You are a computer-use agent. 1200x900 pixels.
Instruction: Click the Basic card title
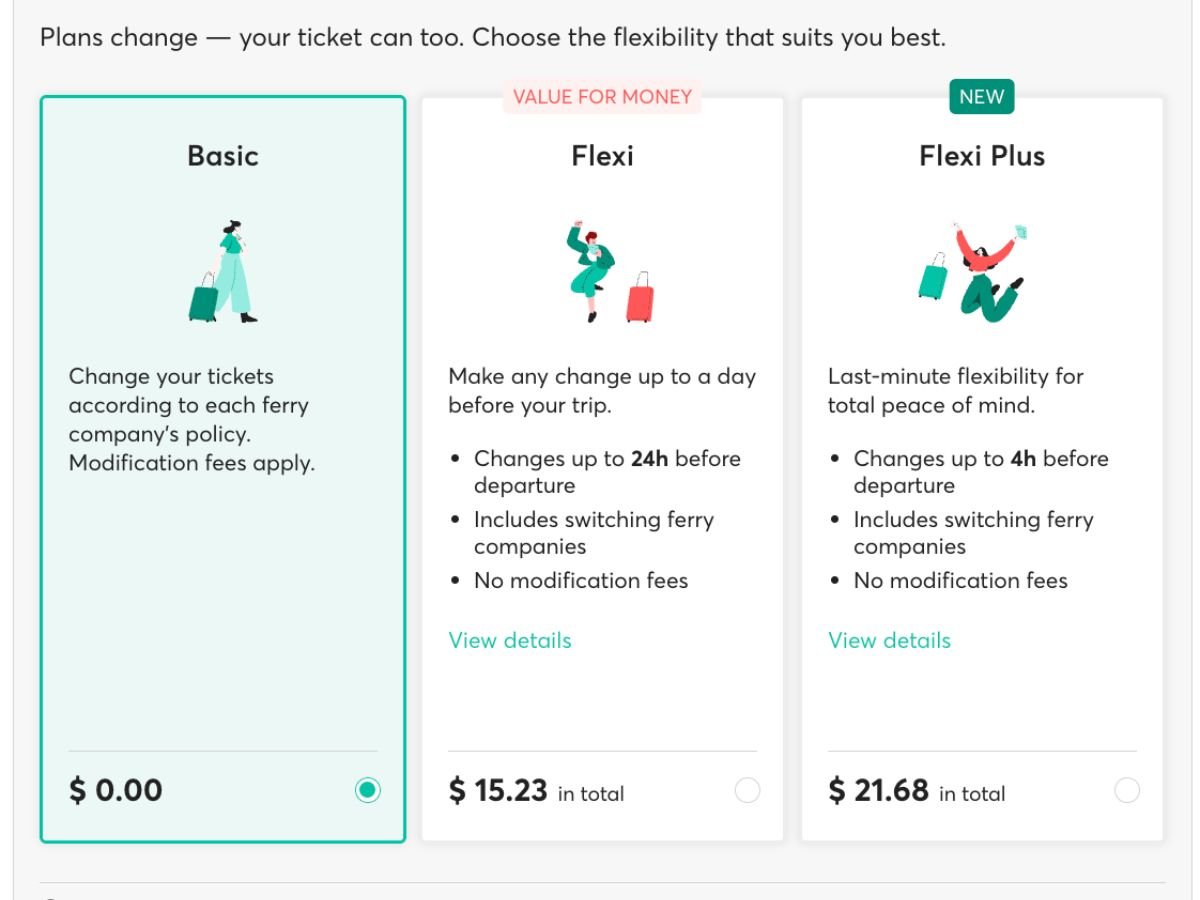[223, 156]
